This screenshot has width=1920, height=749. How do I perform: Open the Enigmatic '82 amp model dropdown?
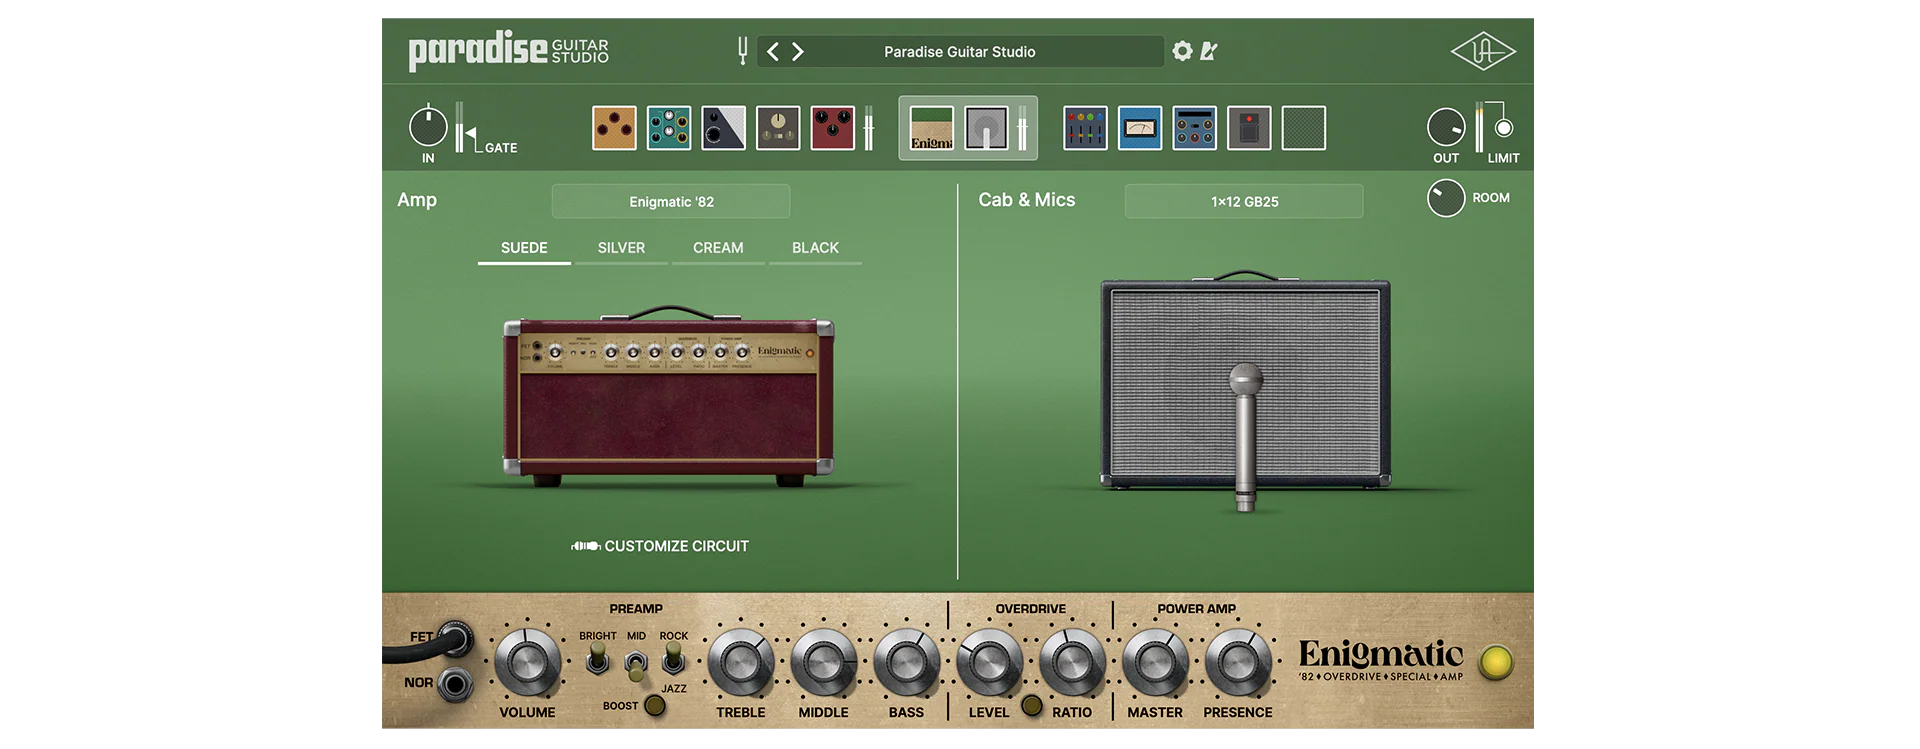[671, 201]
